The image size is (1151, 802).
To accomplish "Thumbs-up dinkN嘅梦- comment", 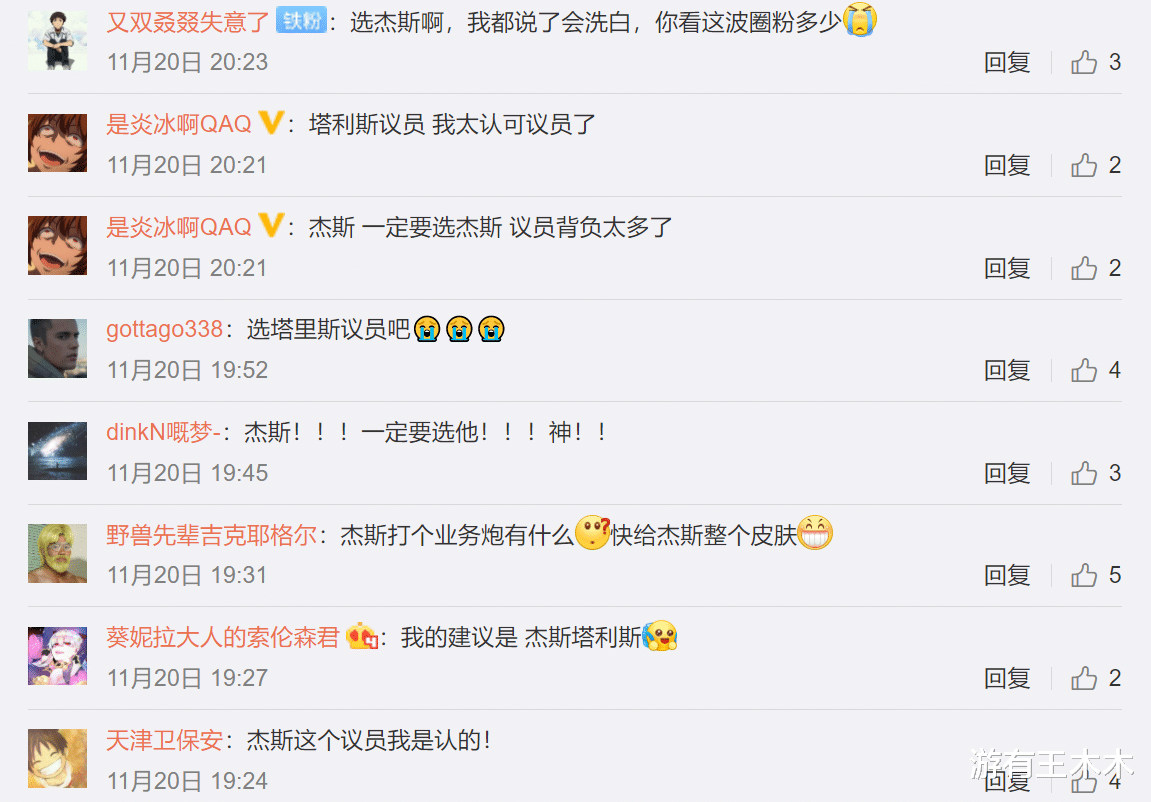I will (x=1083, y=473).
